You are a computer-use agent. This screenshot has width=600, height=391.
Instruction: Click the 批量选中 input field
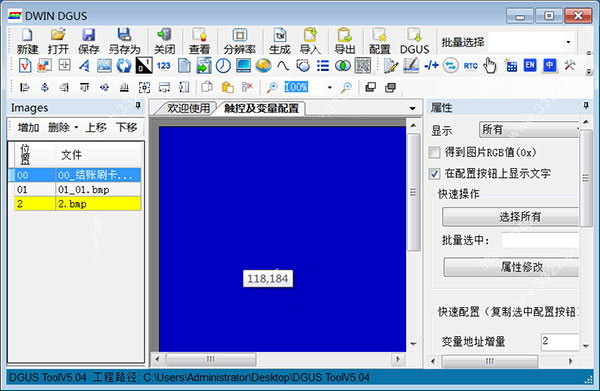pos(540,241)
